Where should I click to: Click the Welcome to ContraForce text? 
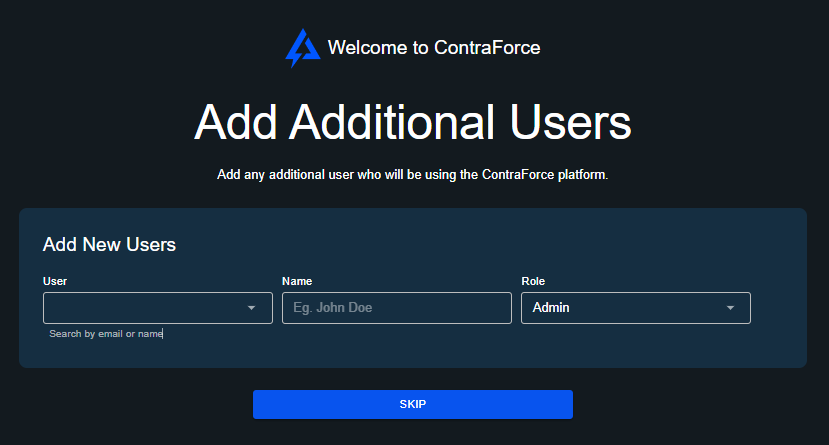tap(434, 48)
